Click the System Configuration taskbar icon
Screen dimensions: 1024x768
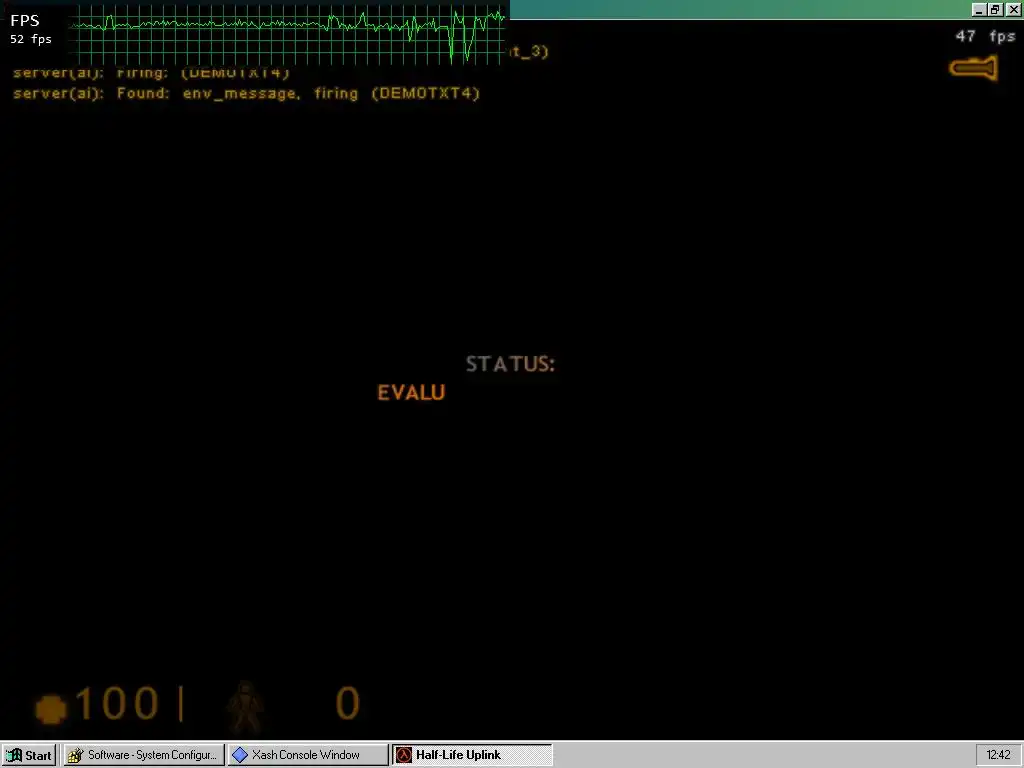(x=76, y=755)
